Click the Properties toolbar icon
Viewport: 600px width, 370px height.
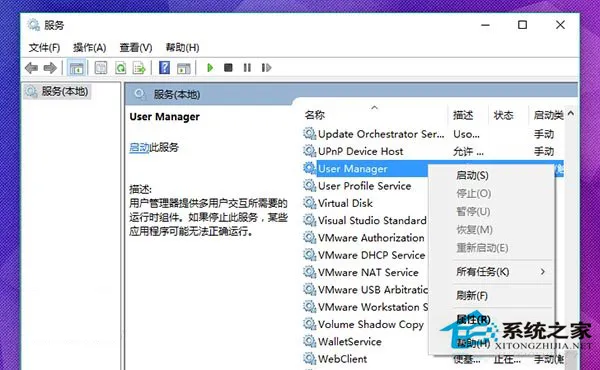point(101,68)
